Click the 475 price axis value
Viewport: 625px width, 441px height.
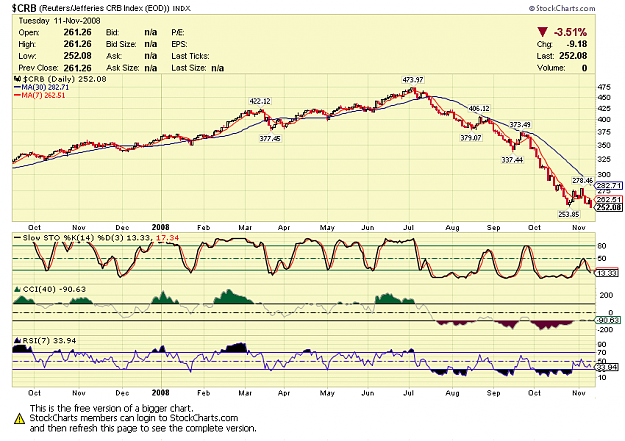pos(604,87)
